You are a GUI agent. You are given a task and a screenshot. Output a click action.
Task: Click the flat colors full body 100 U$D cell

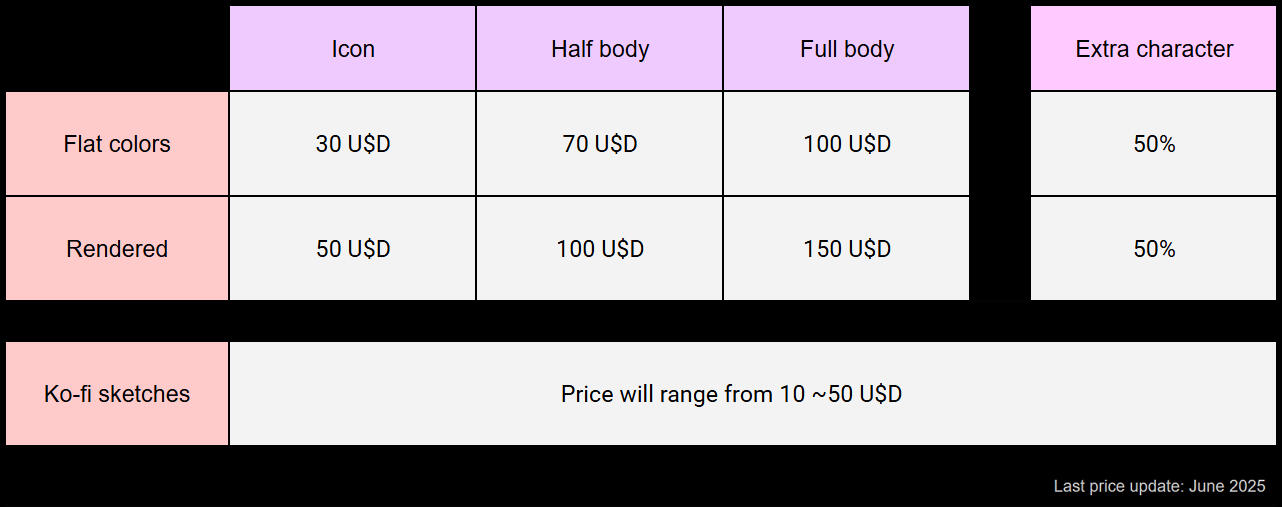click(847, 144)
